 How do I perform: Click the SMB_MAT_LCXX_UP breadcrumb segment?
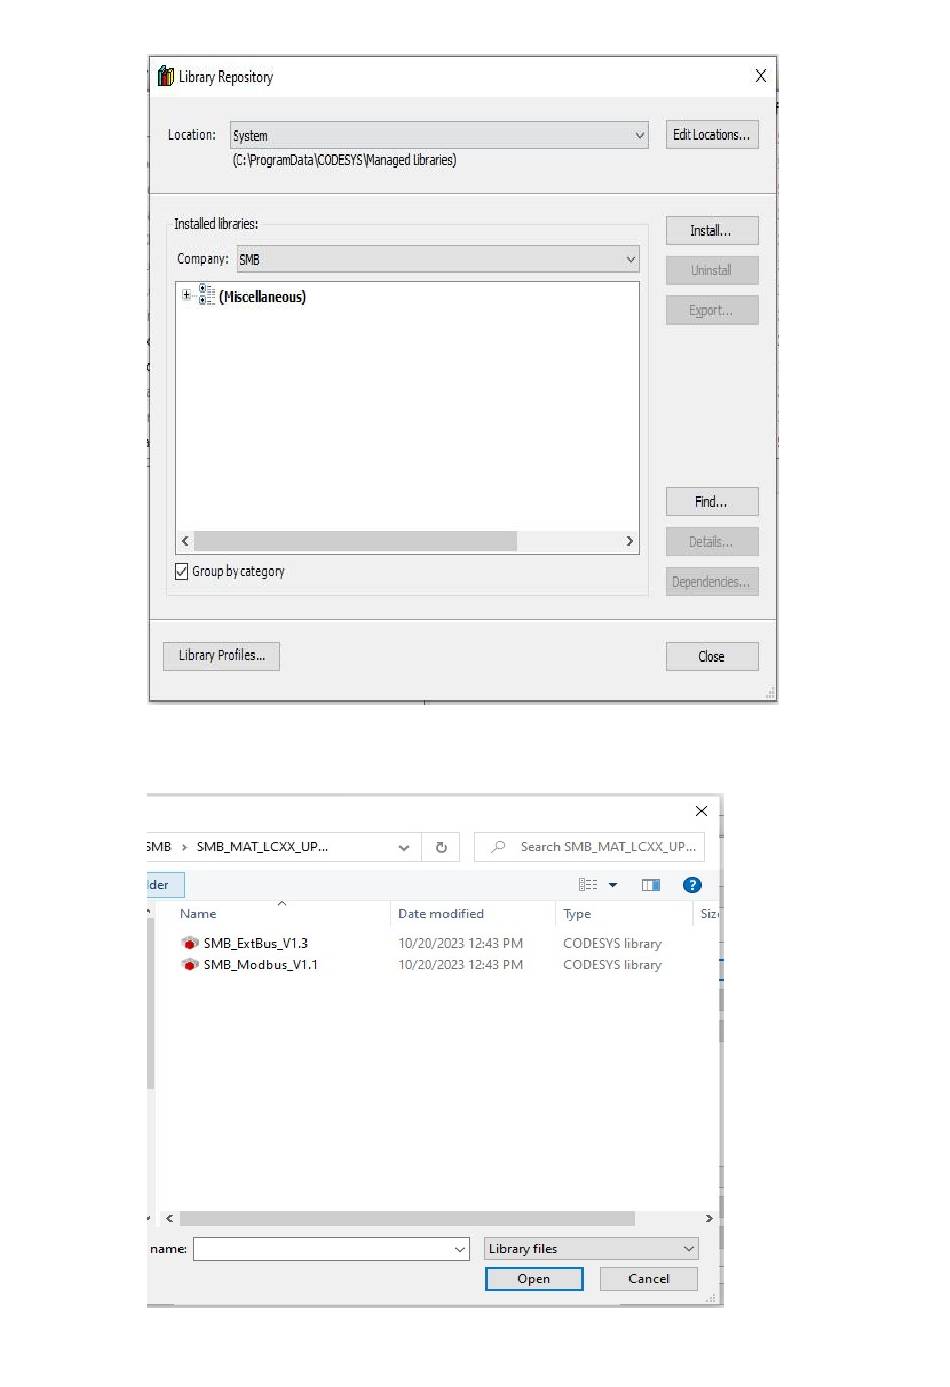click(x=262, y=847)
